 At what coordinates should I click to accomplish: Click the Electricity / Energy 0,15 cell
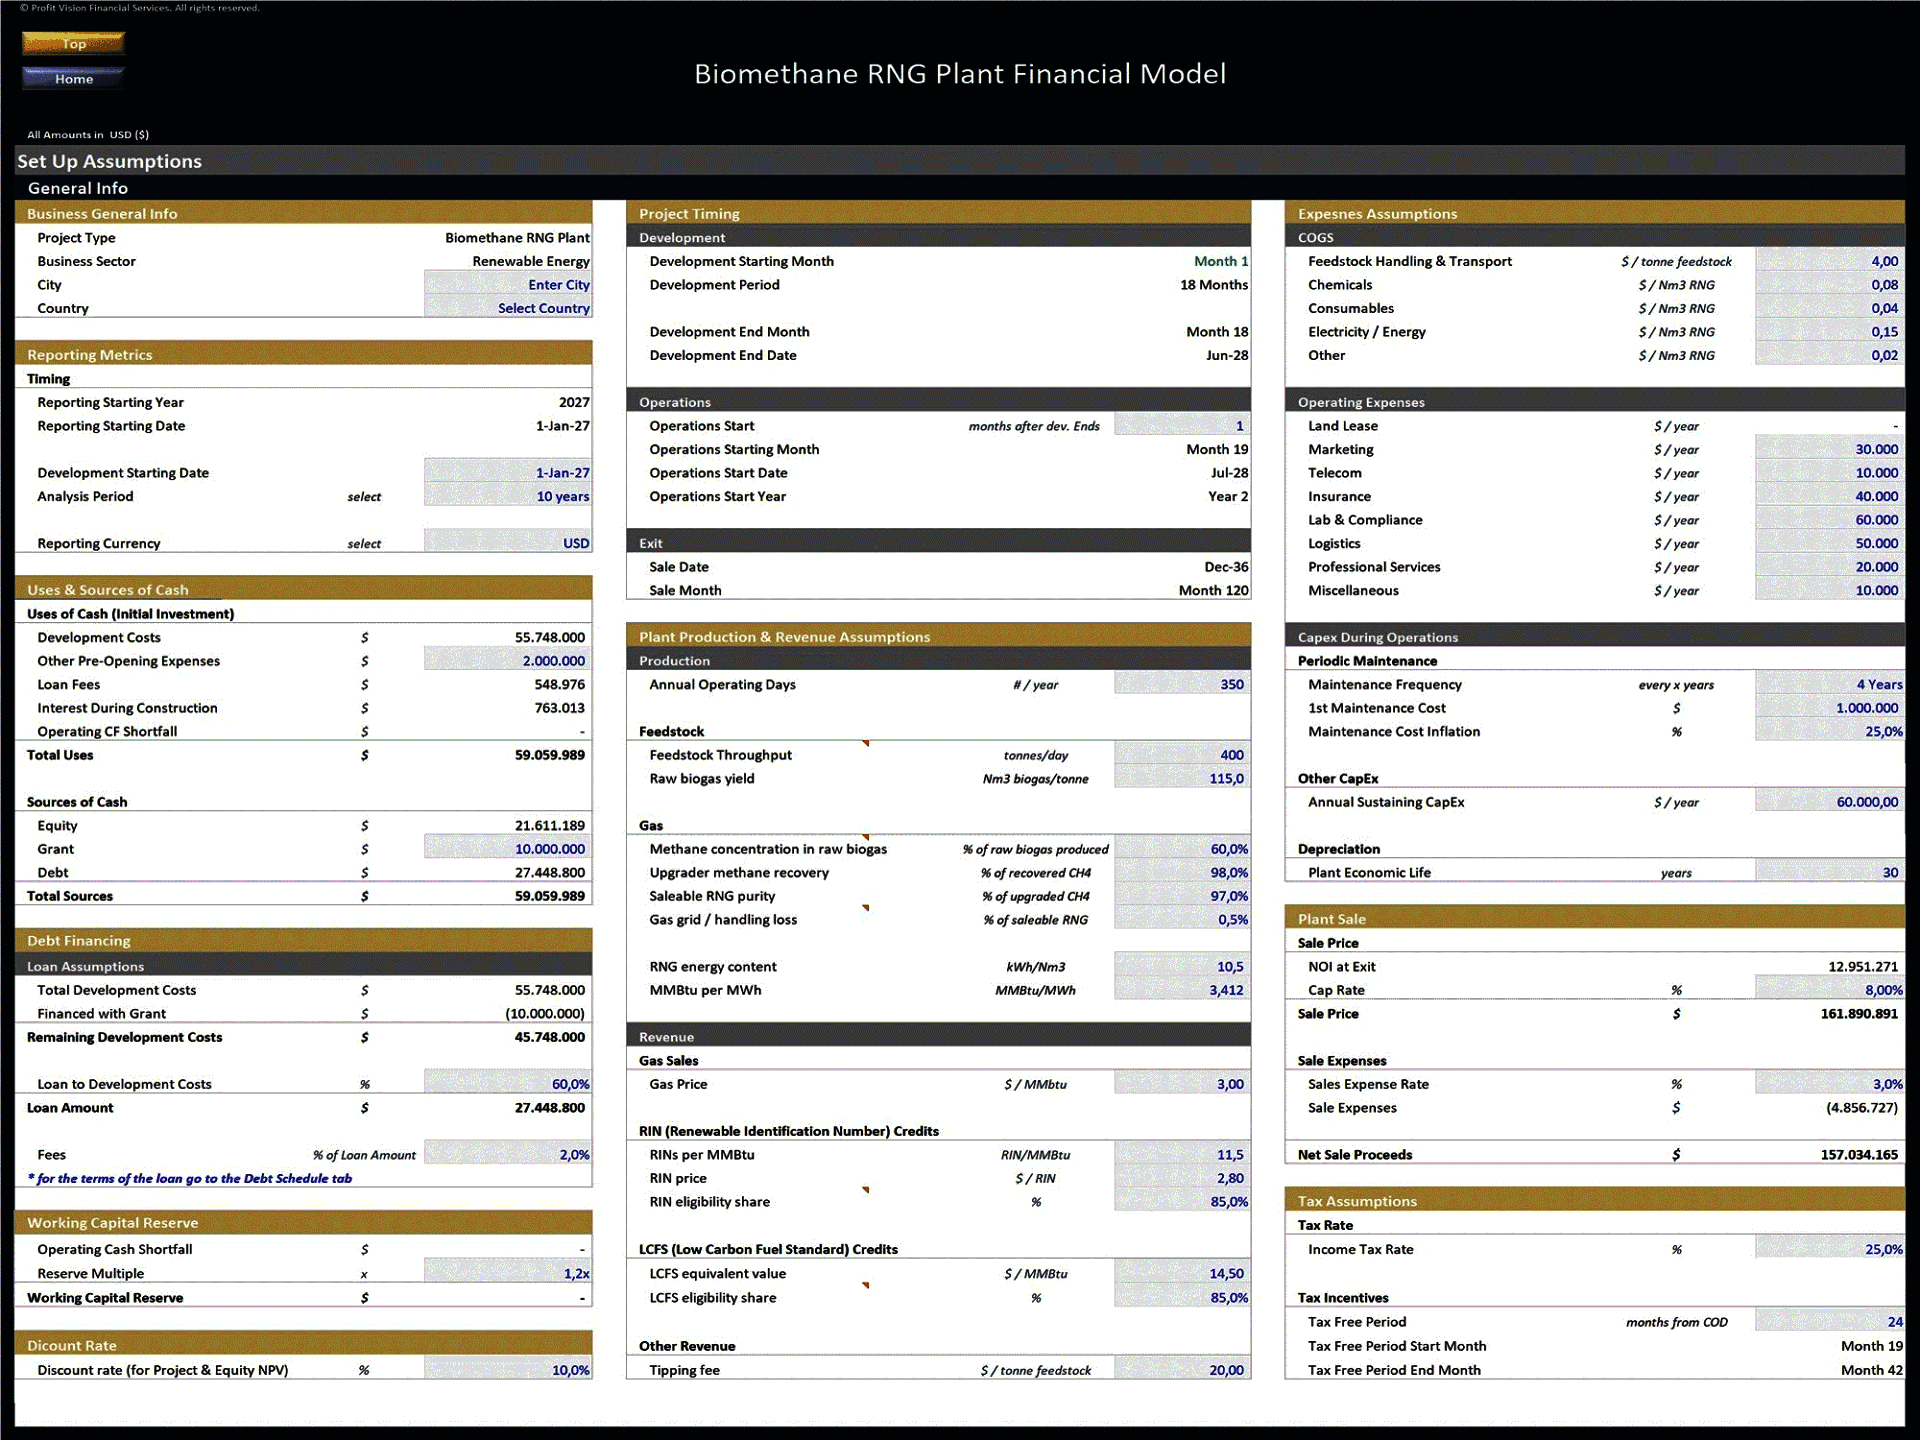pyautogui.click(x=1829, y=332)
